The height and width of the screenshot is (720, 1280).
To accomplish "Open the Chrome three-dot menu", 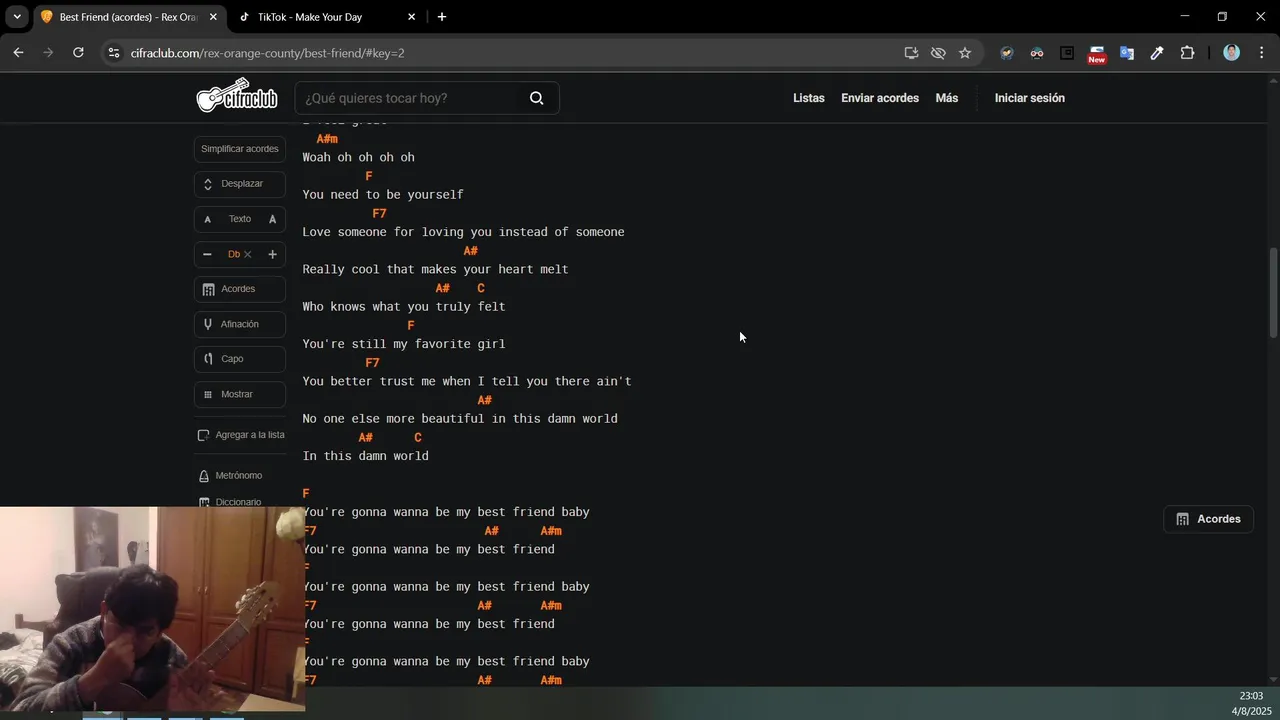I will (1262, 53).
